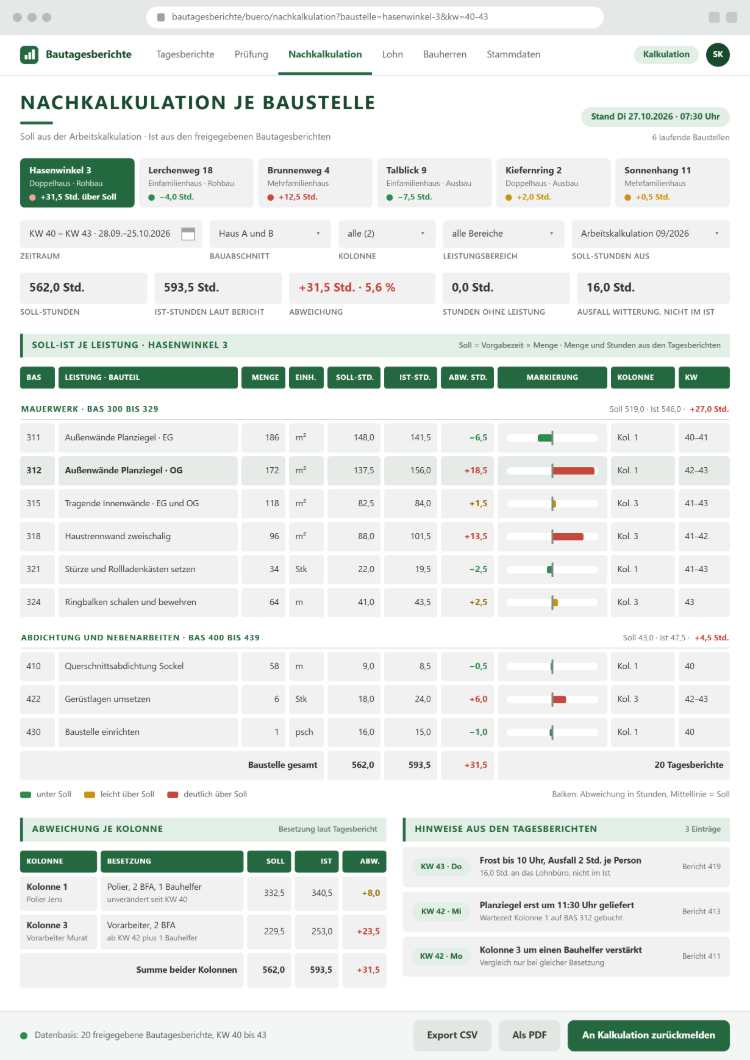Sort by the Soll-Std. column header
Image resolution: width=750 pixels, height=1060 pixels.
354,378
